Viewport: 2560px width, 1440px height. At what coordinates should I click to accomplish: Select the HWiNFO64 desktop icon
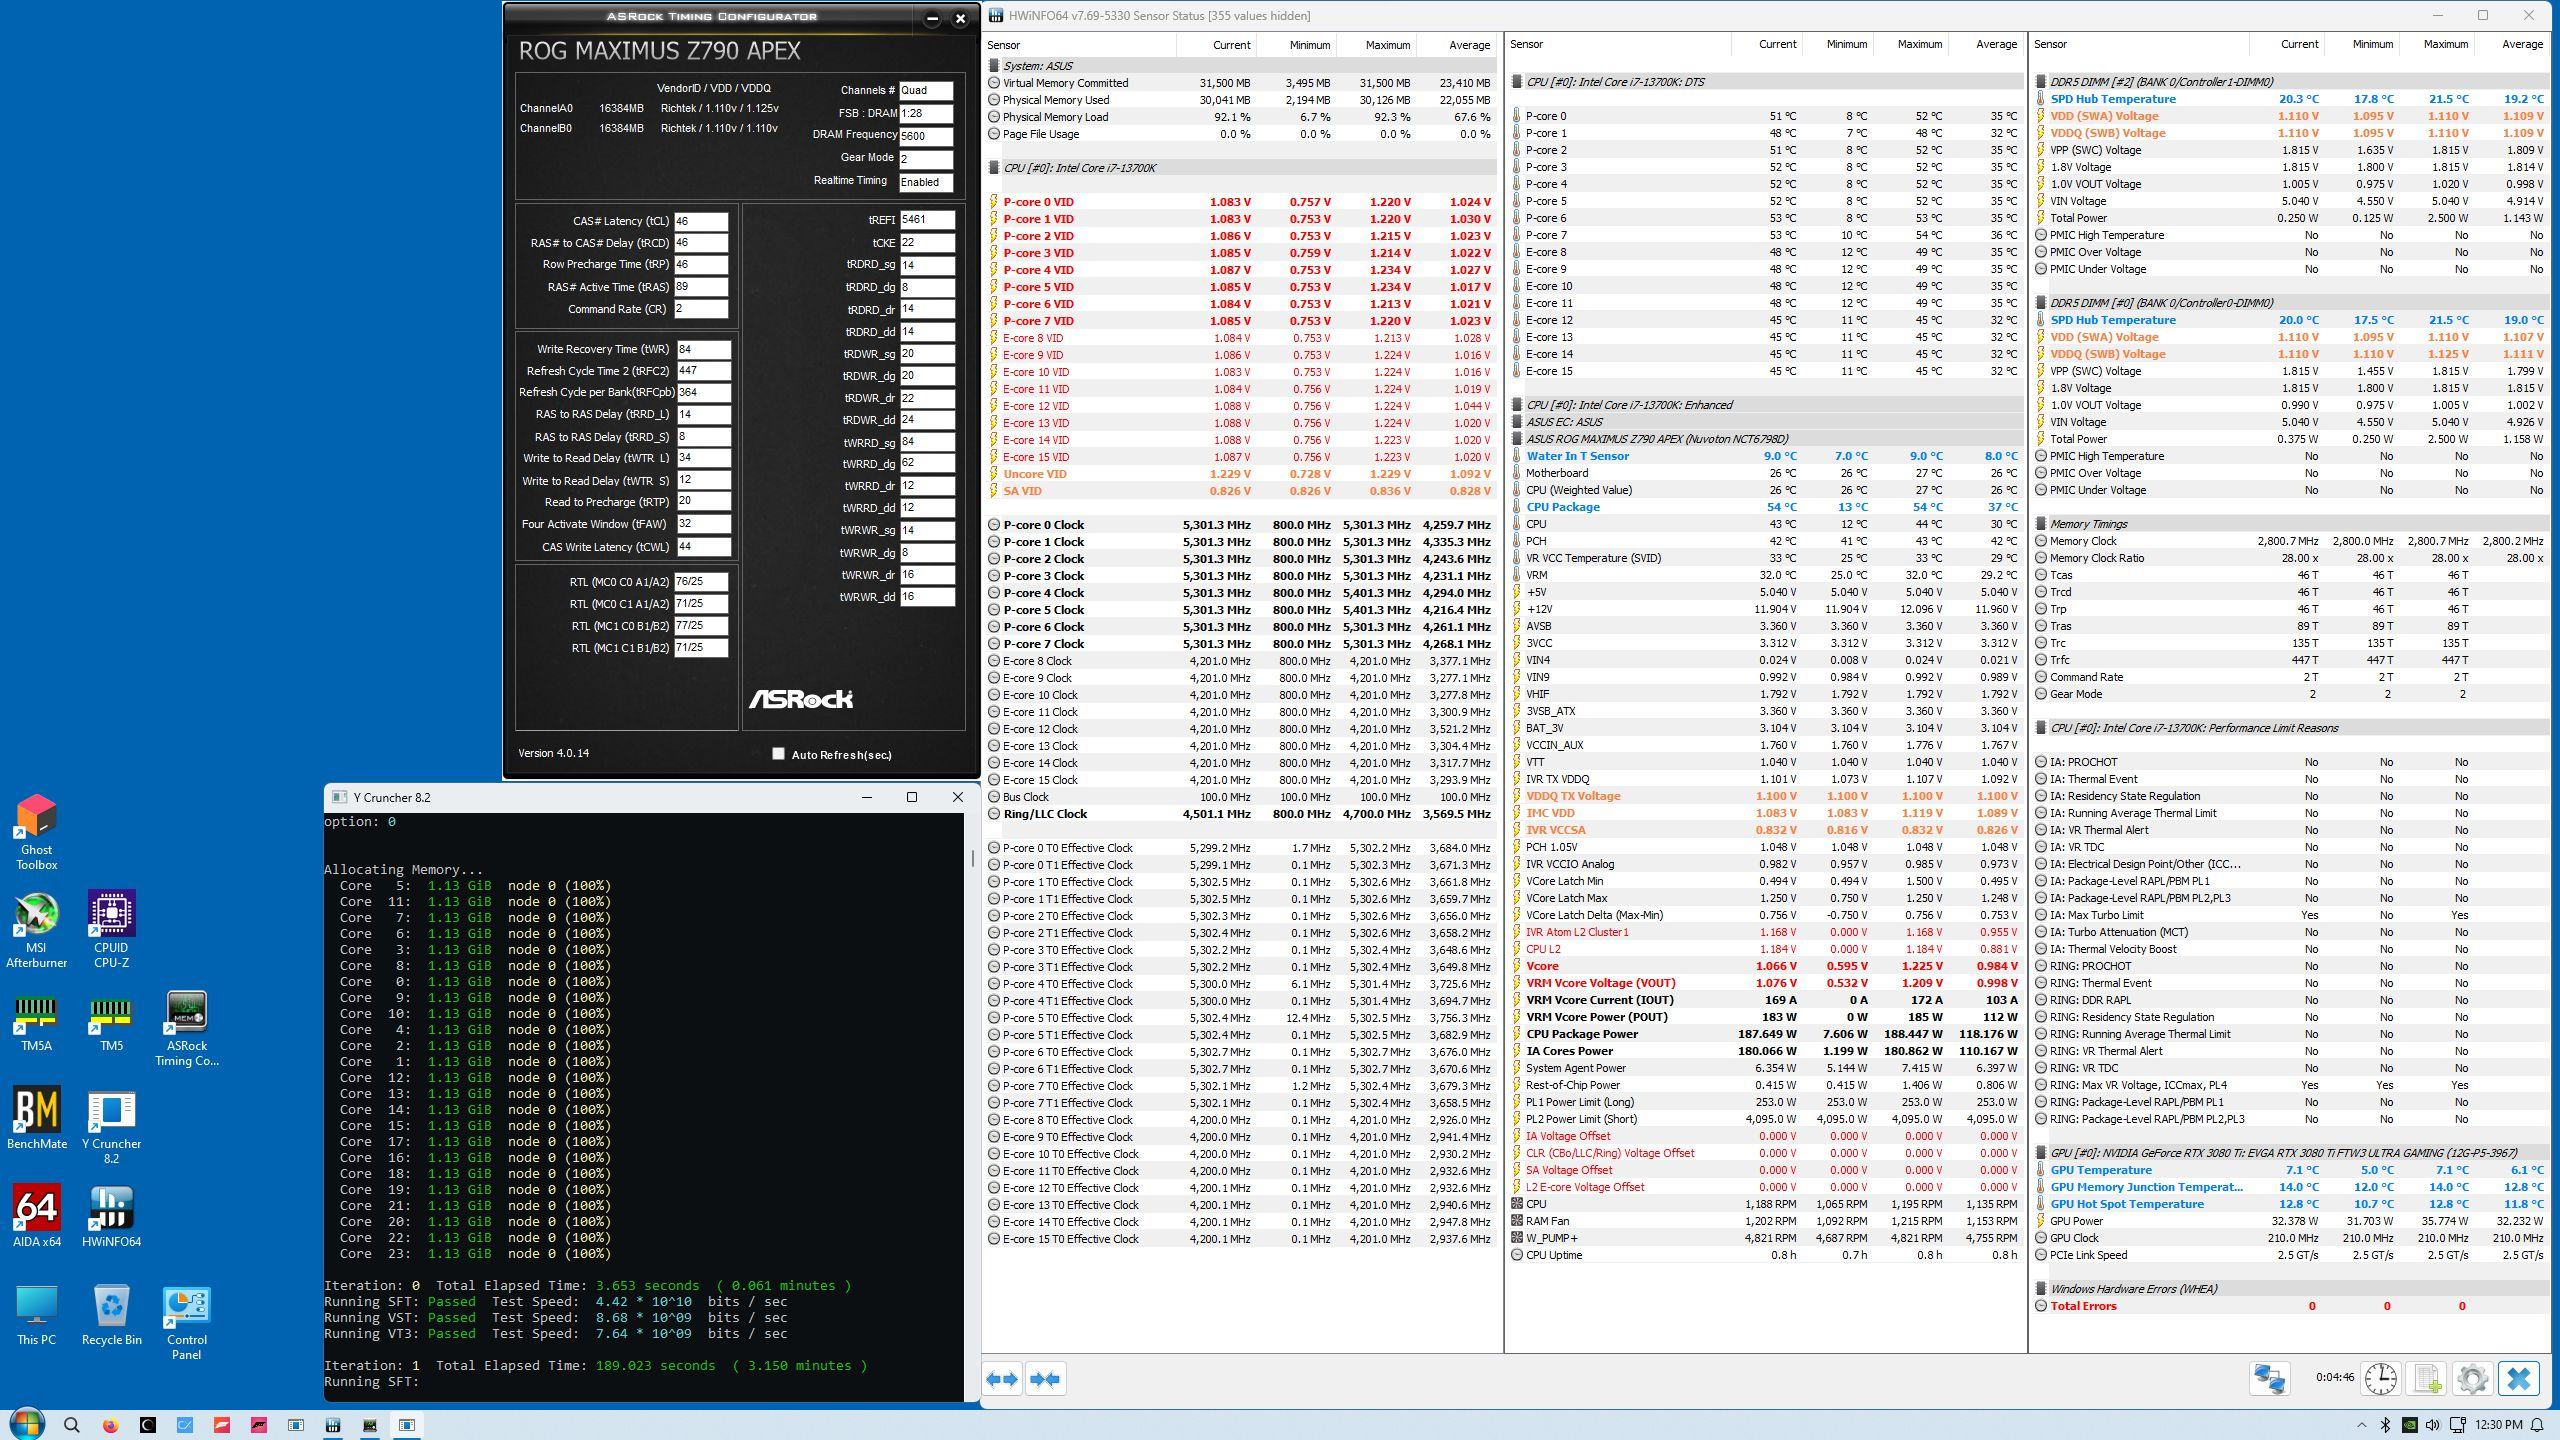pos(111,1216)
